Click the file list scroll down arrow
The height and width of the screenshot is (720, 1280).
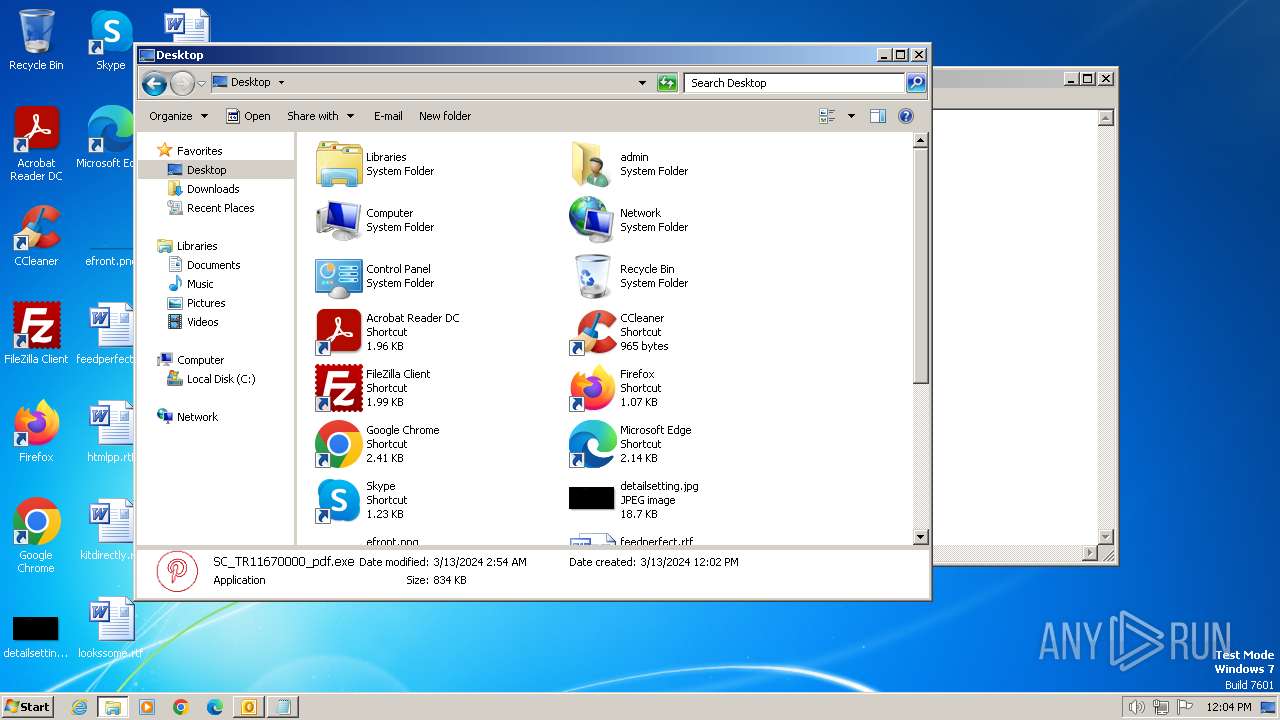(921, 537)
